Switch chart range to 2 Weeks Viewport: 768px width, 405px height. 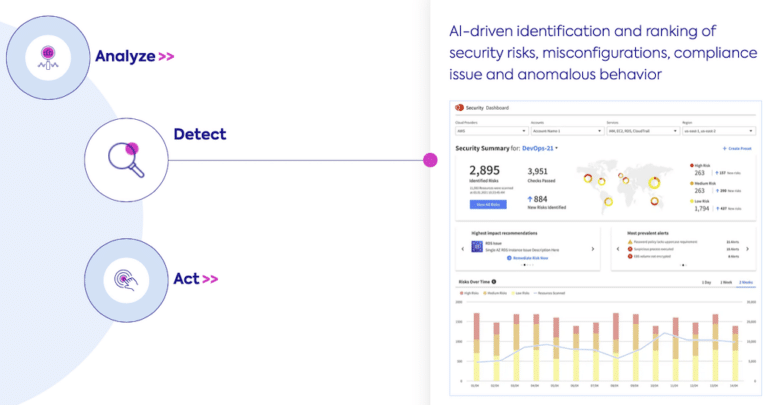click(746, 283)
